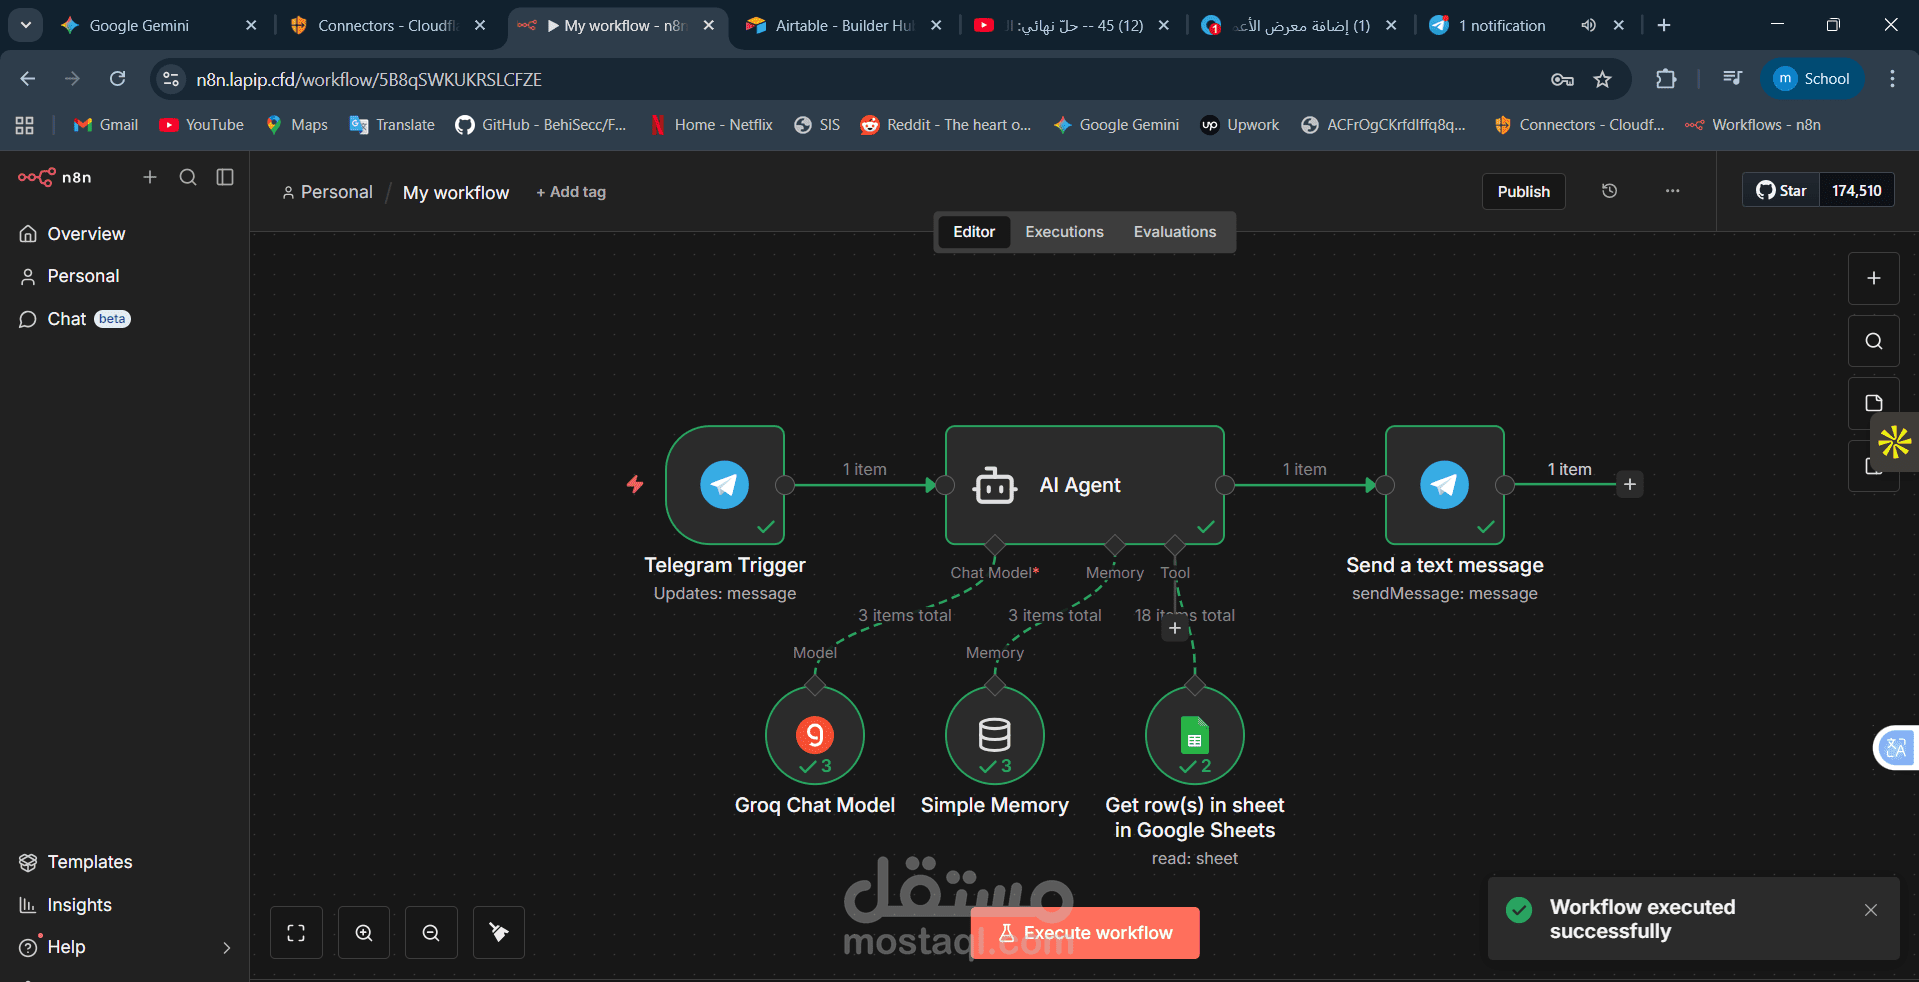Screen dimensions: 1919x982
Task: Add a sticky note with the note icon
Action: click(1873, 403)
